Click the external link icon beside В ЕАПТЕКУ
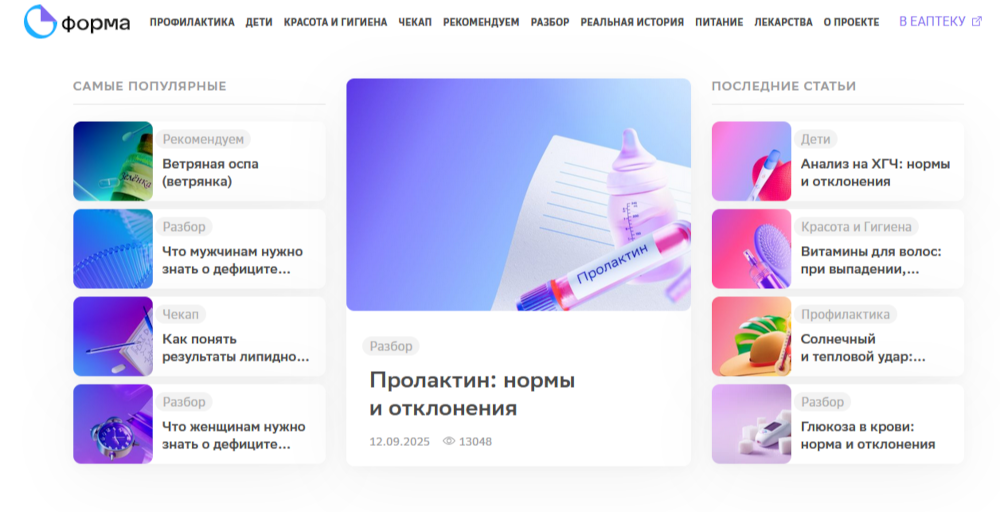1000x512 pixels. (x=976, y=22)
